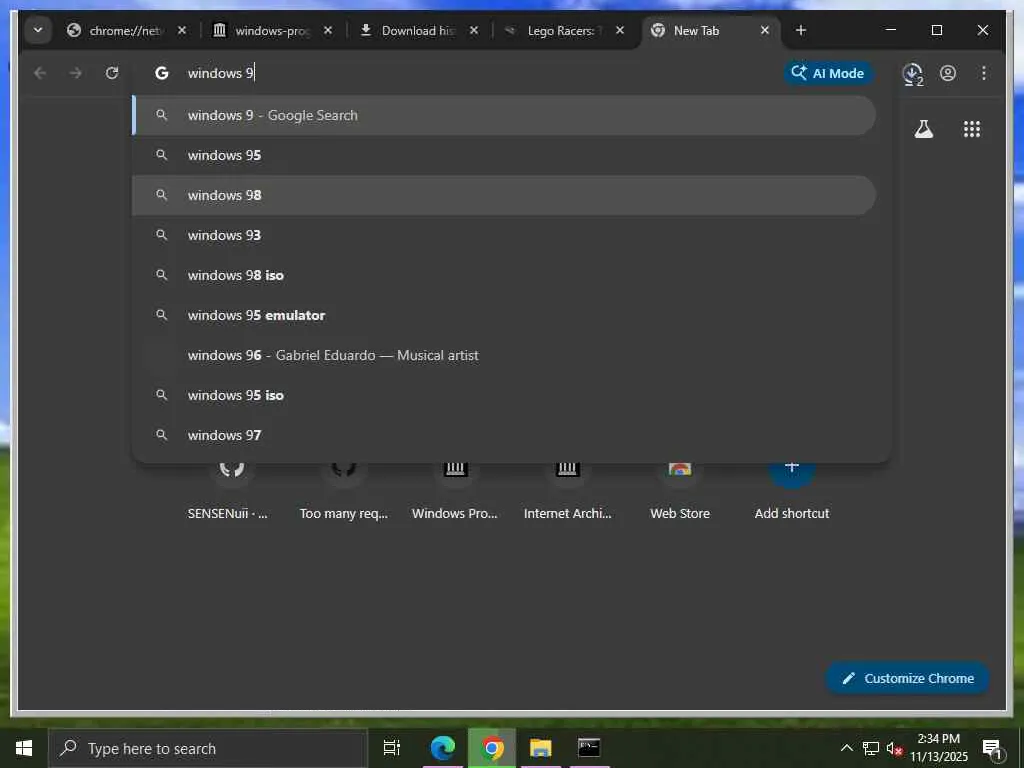Viewport: 1024px width, 768px height.
Task: Go forward to next page
Action: [76, 73]
